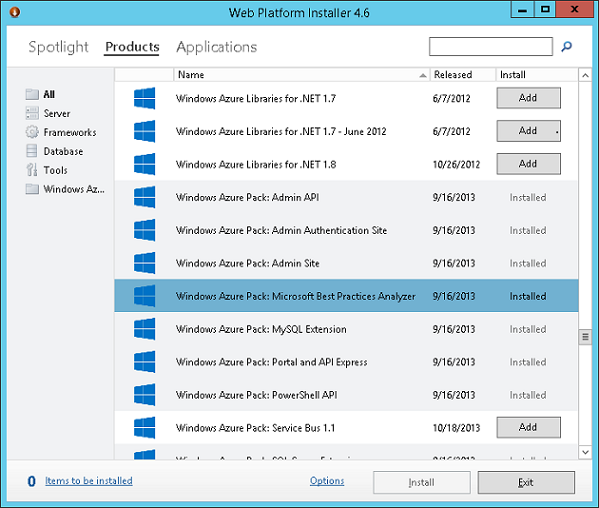599x508 pixels.
Task: Click the Web Platform Installer title bar icon
Action: [15, 12]
